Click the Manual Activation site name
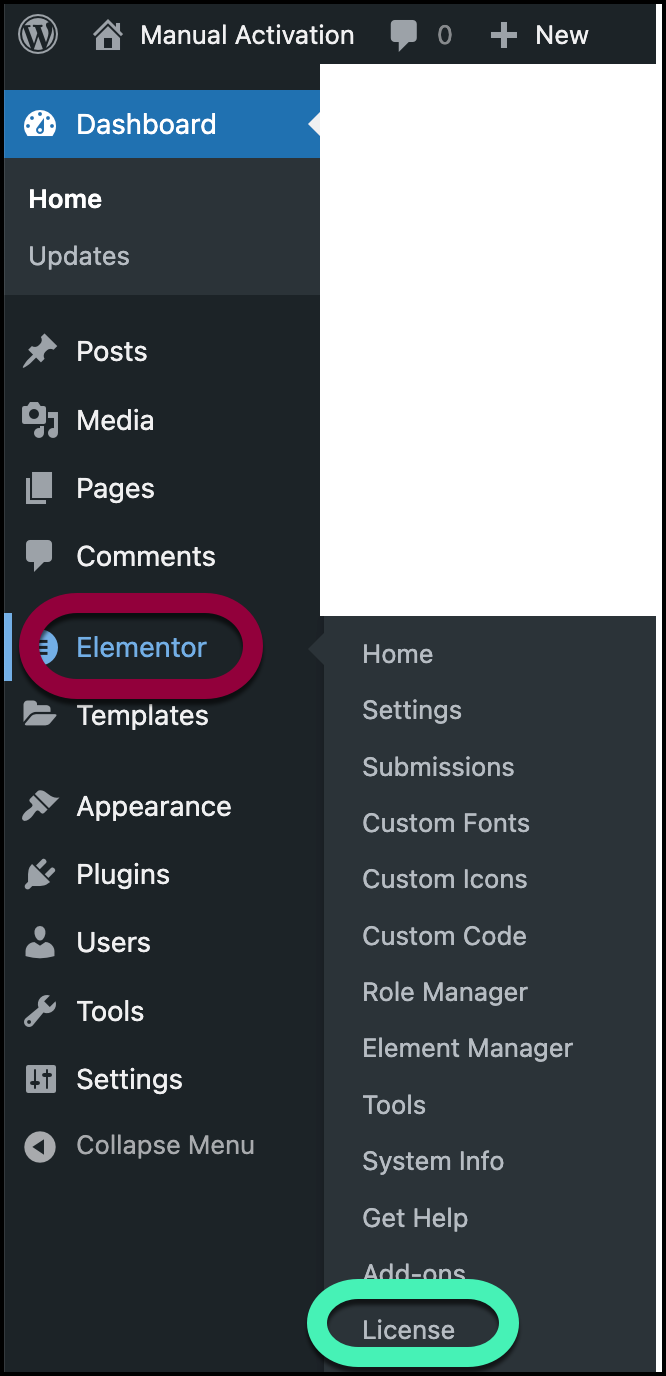 point(247,35)
